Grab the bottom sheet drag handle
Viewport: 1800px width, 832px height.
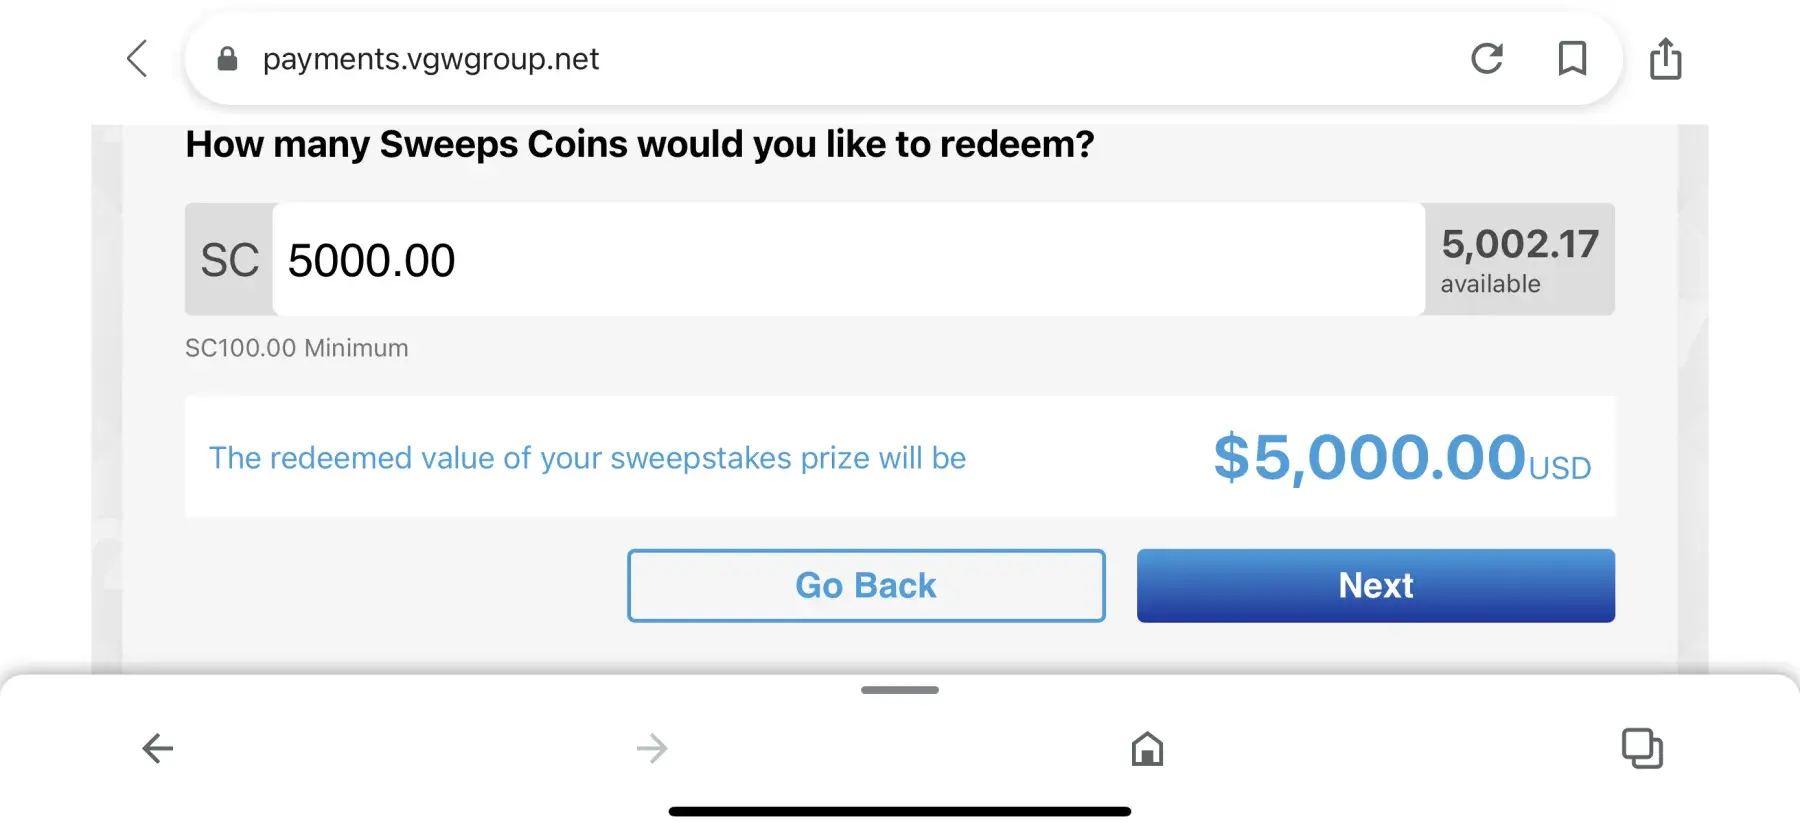[x=900, y=690]
